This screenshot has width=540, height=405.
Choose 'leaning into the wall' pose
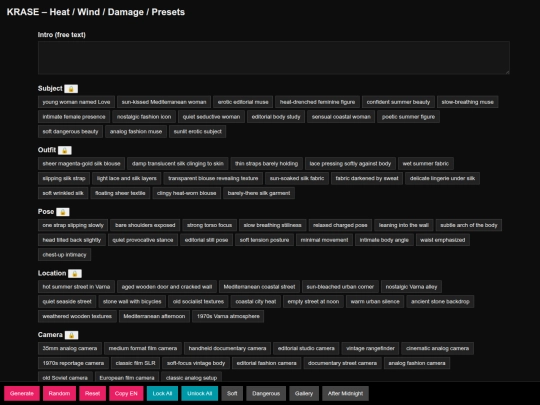pos(404,225)
